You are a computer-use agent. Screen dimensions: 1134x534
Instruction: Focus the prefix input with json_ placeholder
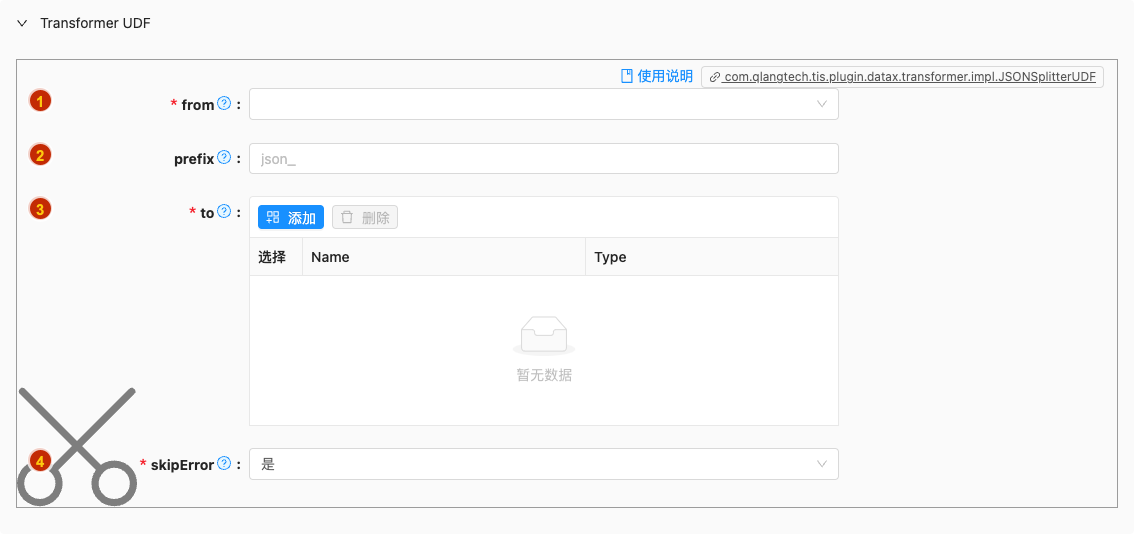click(x=543, y=158)
